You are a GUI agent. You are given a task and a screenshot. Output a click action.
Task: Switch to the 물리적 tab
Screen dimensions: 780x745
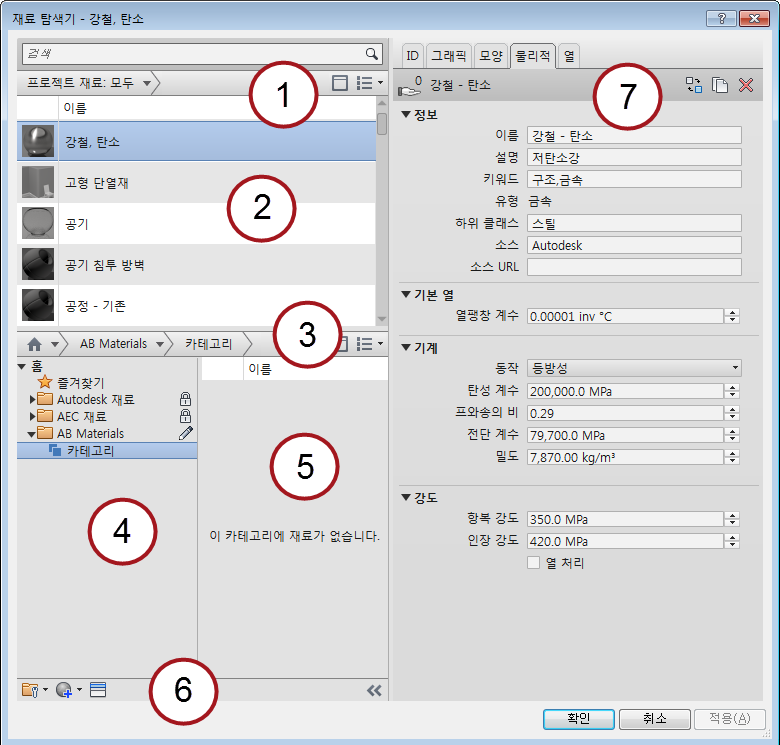point(533,56)
